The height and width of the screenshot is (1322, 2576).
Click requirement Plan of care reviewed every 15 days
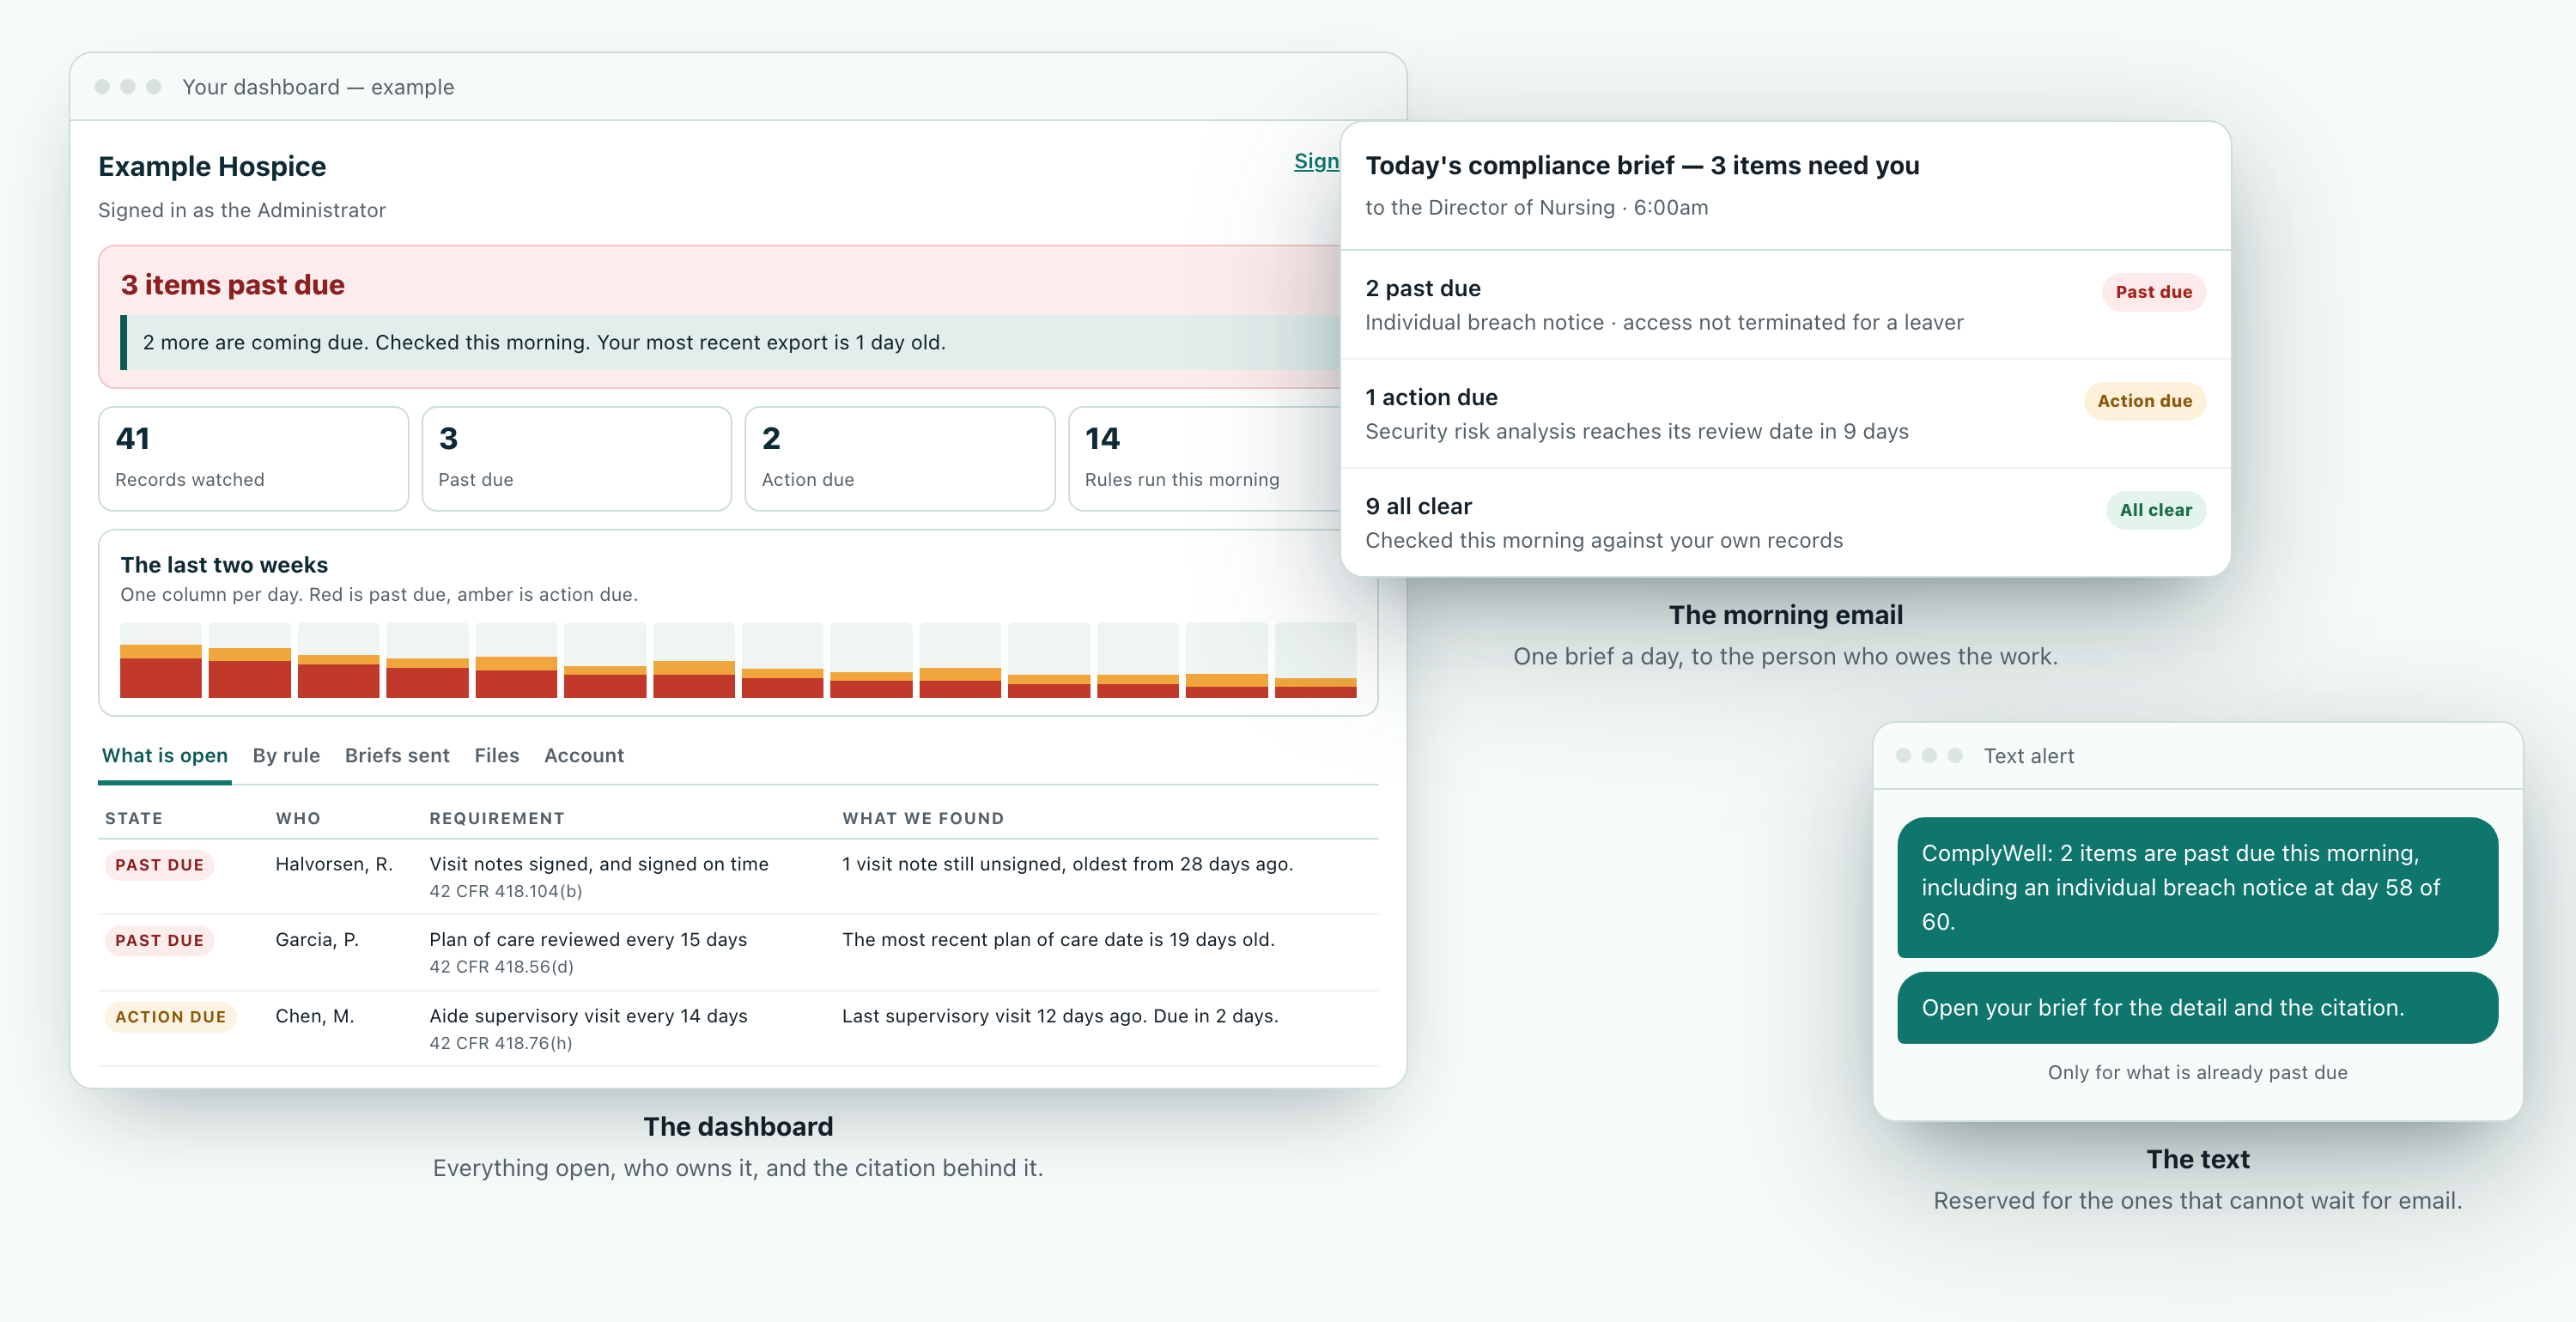[x=588, y=939]
